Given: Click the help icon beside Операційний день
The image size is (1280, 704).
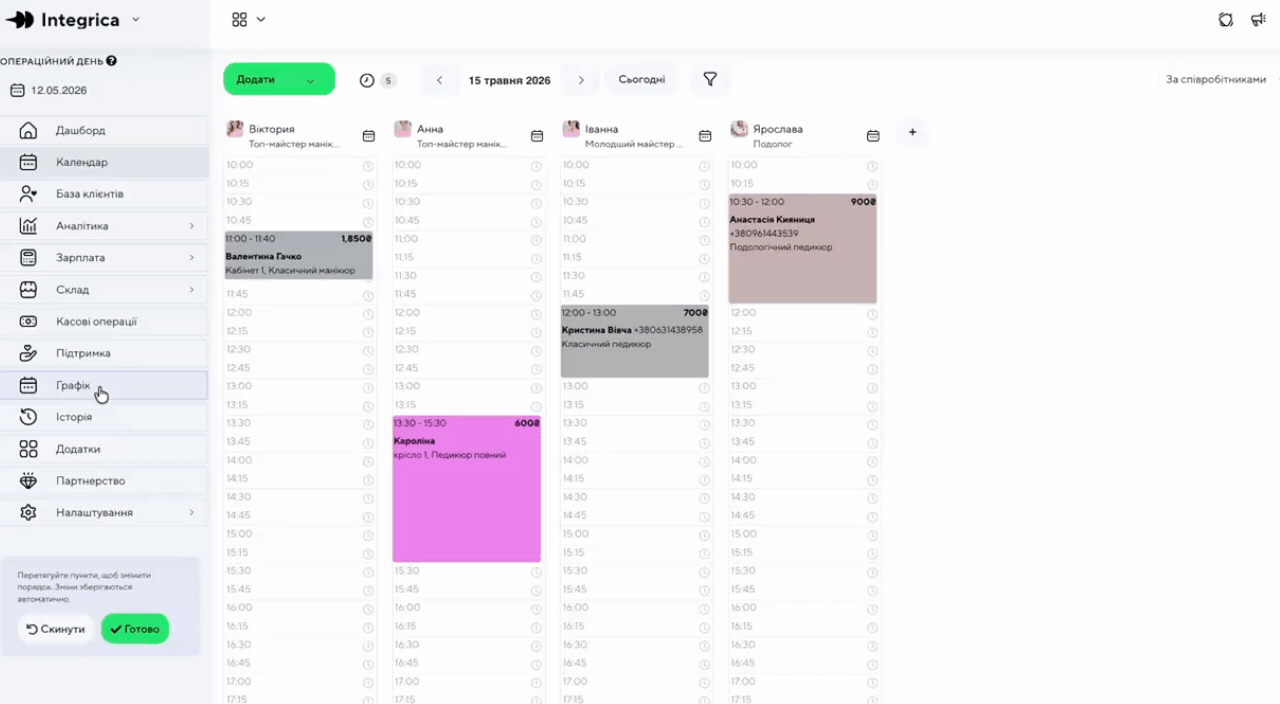Looking at the screenshot, I should tap(111, 61).
